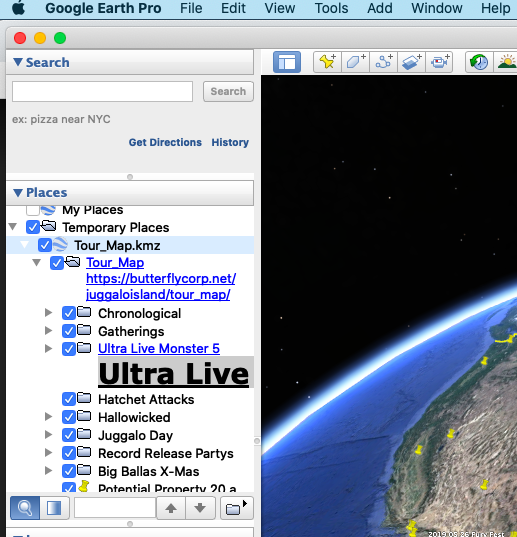This screenshot has width=517, height=537.
Task: Expand the Ultra Live Monster 5 folder
Action: (49, 348)
